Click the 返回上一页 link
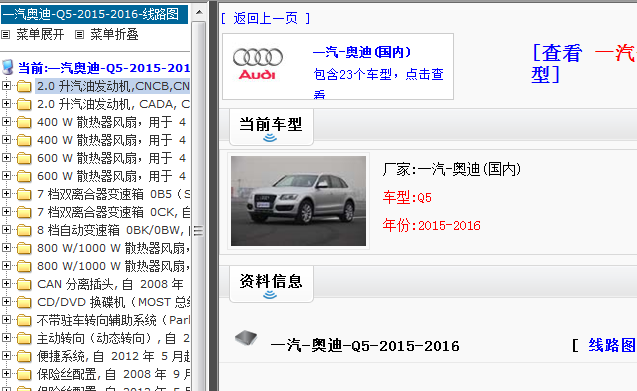Screen dimensions: 637x391 [x=266, y=18]
